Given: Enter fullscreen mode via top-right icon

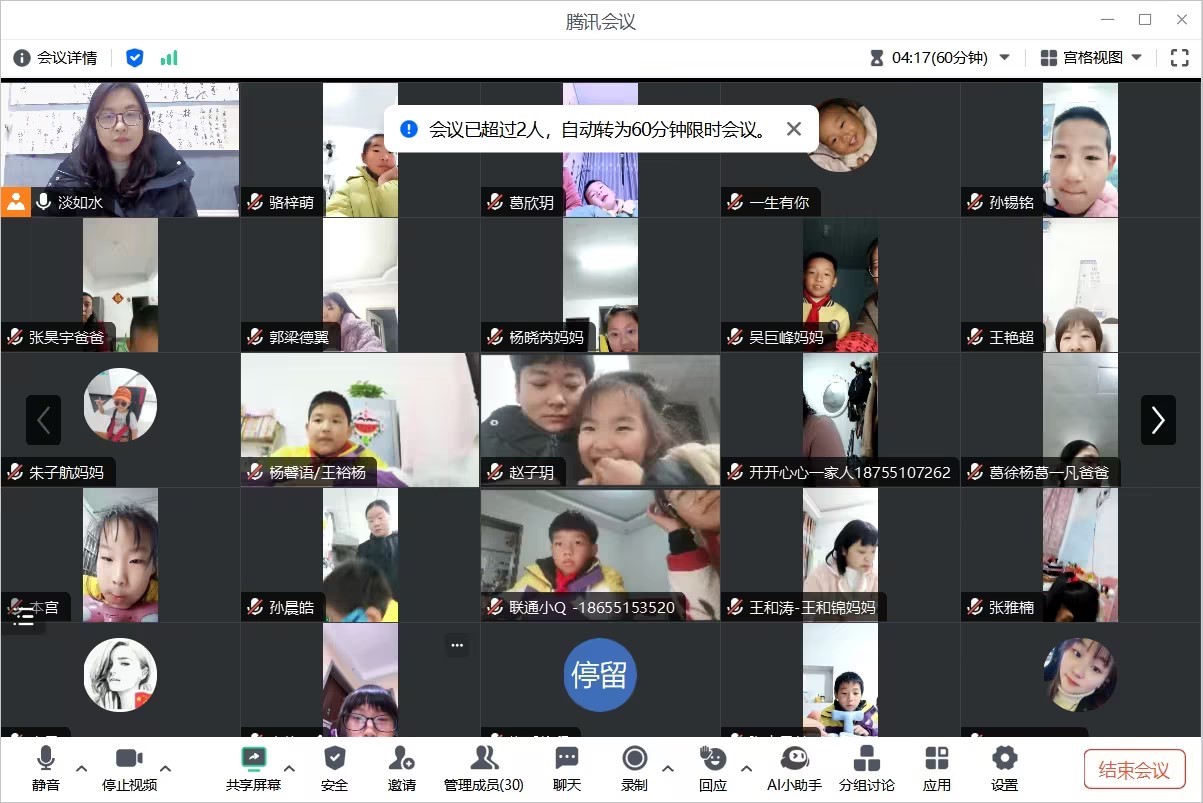Looking at the screenshot, I should click(x=1179, y=58).
